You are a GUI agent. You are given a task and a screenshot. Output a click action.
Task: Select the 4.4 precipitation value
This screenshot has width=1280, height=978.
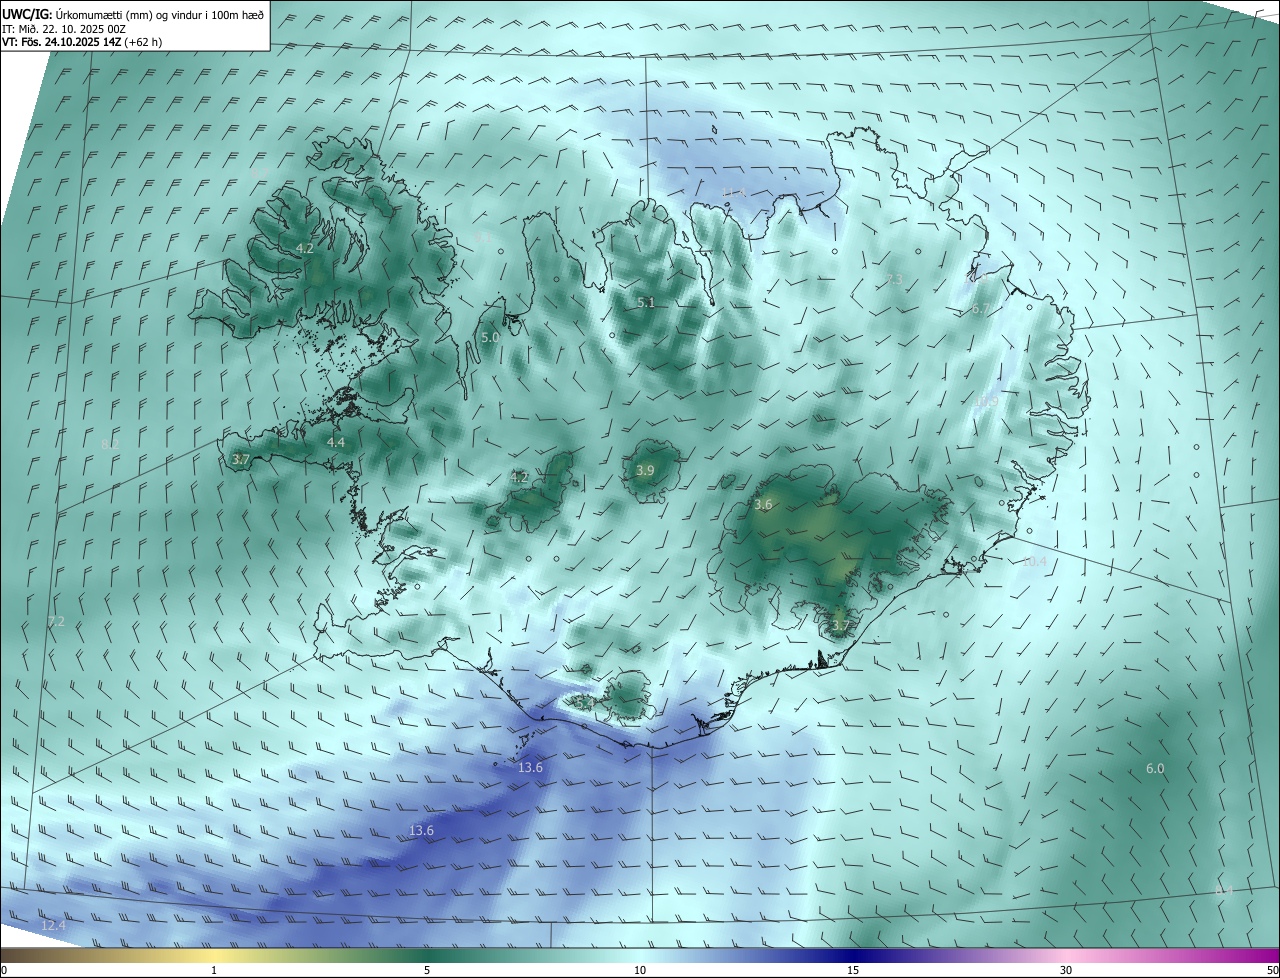tap(336, 442)
